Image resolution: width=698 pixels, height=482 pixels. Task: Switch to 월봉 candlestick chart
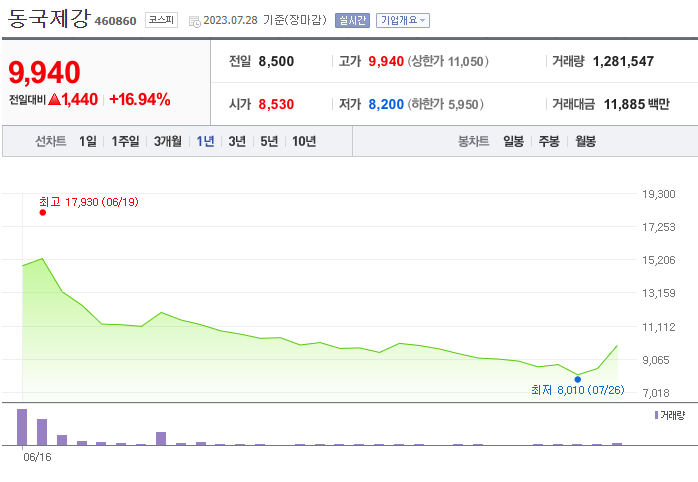tap(585, 142)
